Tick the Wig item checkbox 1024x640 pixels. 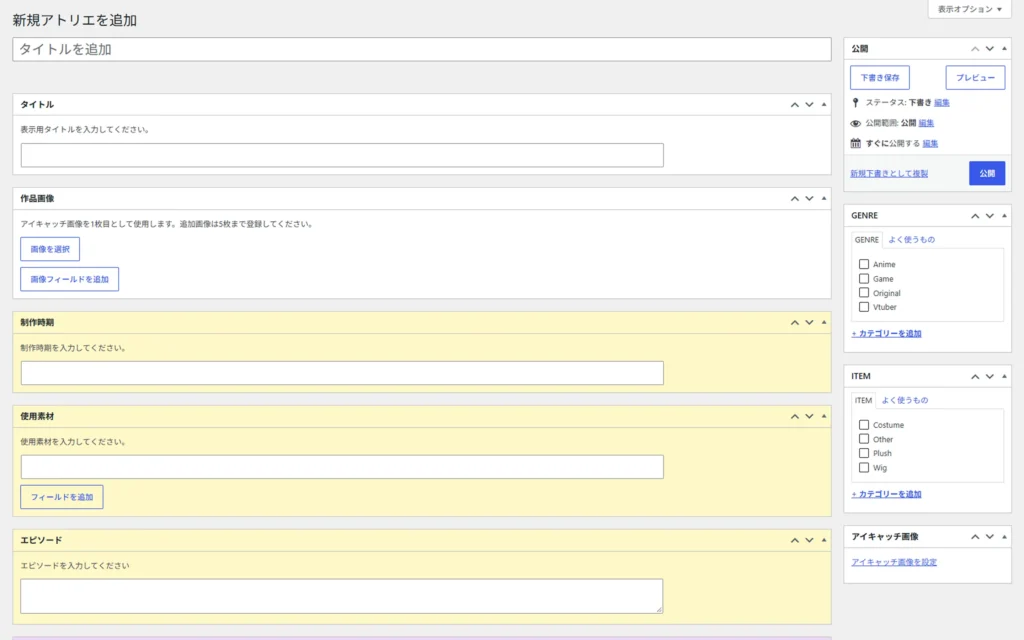point(864,468)
